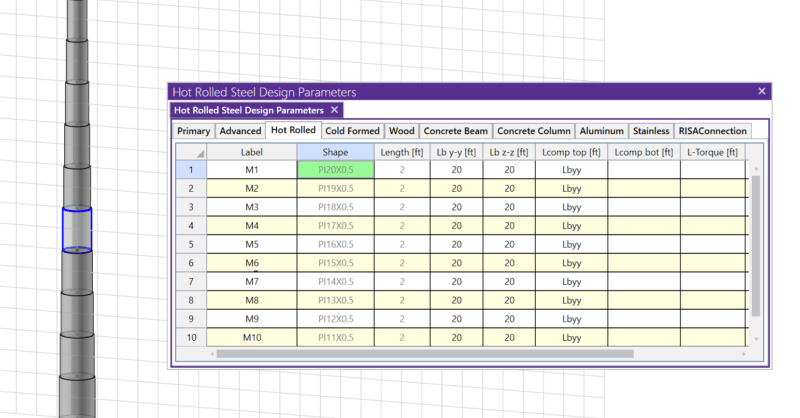800x418 pixels.
Task: Close the Hot Rolled Steel Design Parameters document tab
Action: pos(335,110)
